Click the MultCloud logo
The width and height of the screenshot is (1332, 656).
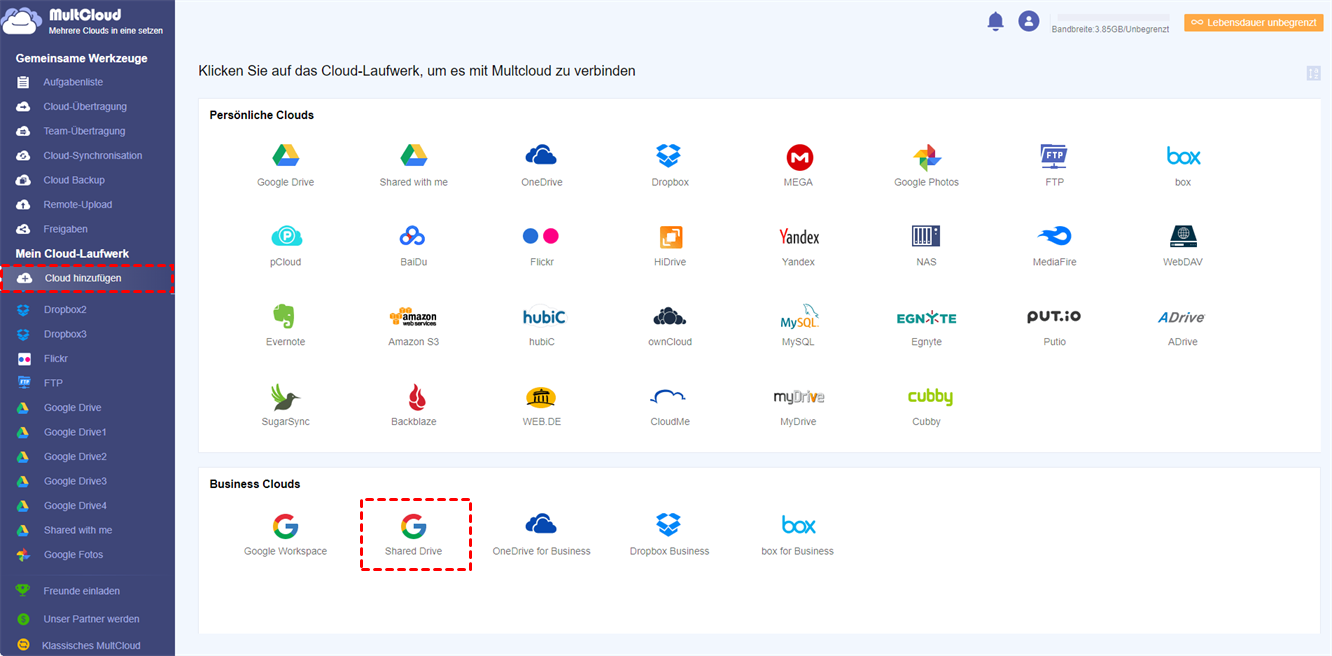coord(85,22)
